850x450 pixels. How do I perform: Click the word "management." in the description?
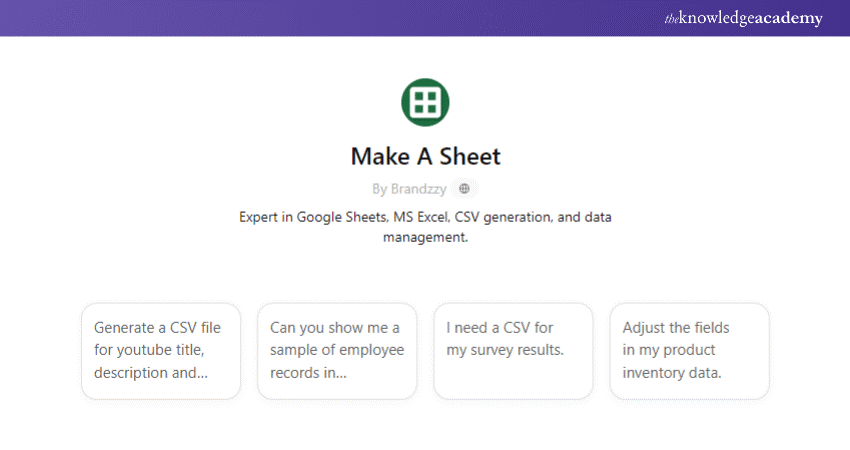(x=425, y=238)
